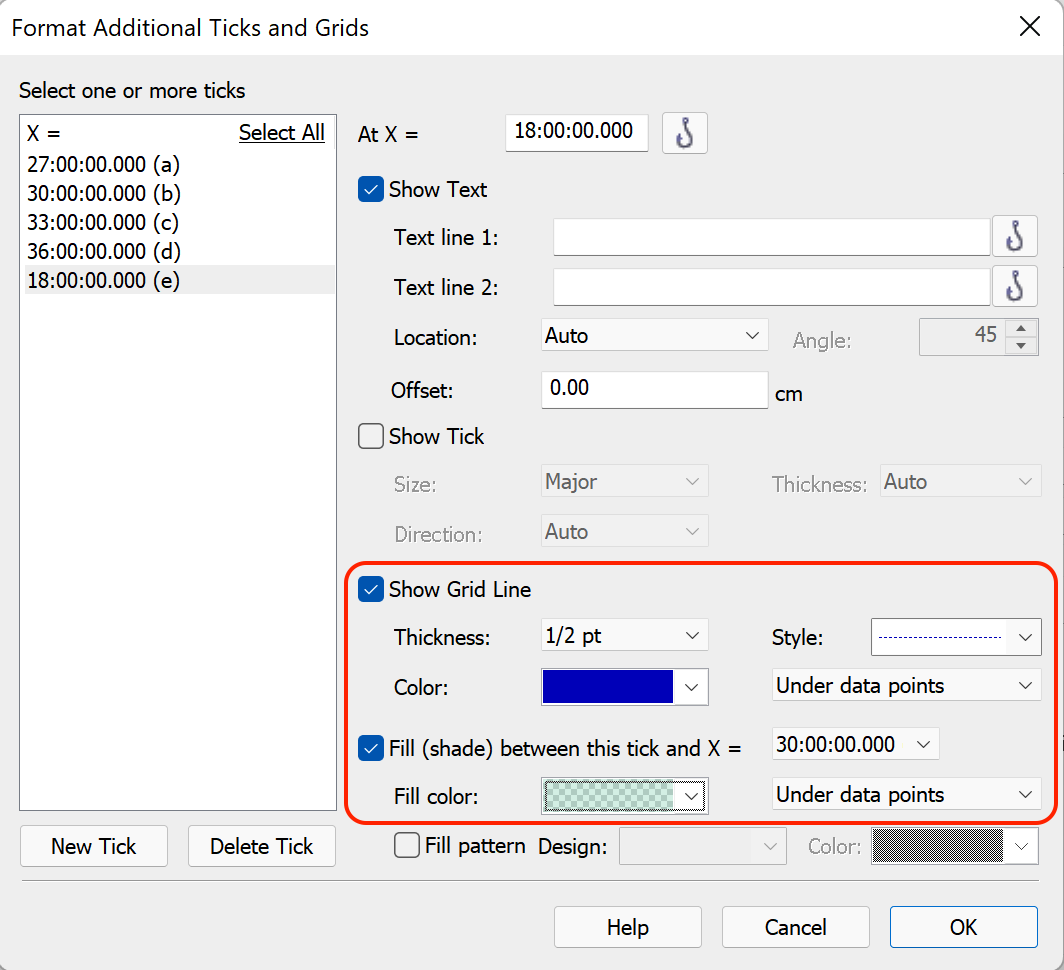Click the hook icon next to At X field
The width and height of the screenshot is (1064, 970).
pos(685,133)
